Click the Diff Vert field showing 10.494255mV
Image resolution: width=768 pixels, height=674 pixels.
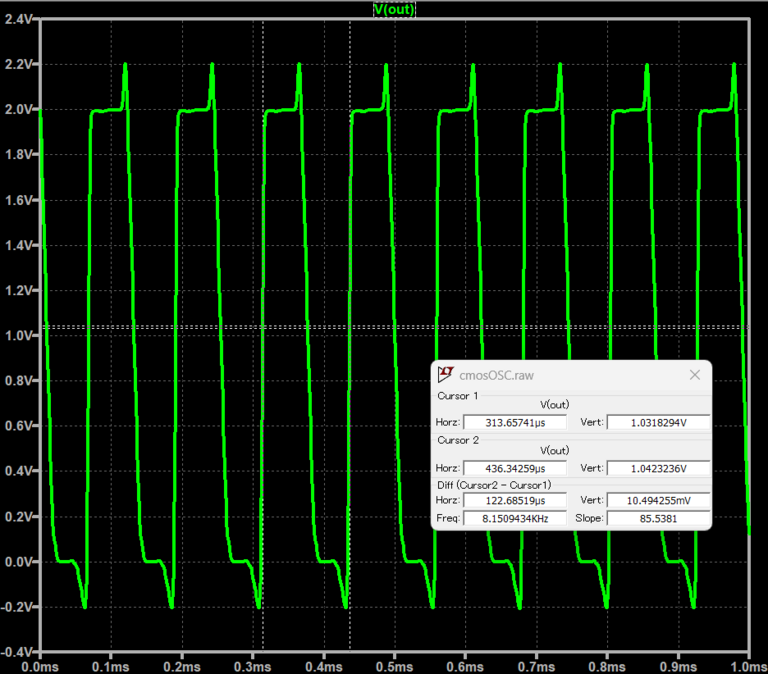tap(658, 501)
